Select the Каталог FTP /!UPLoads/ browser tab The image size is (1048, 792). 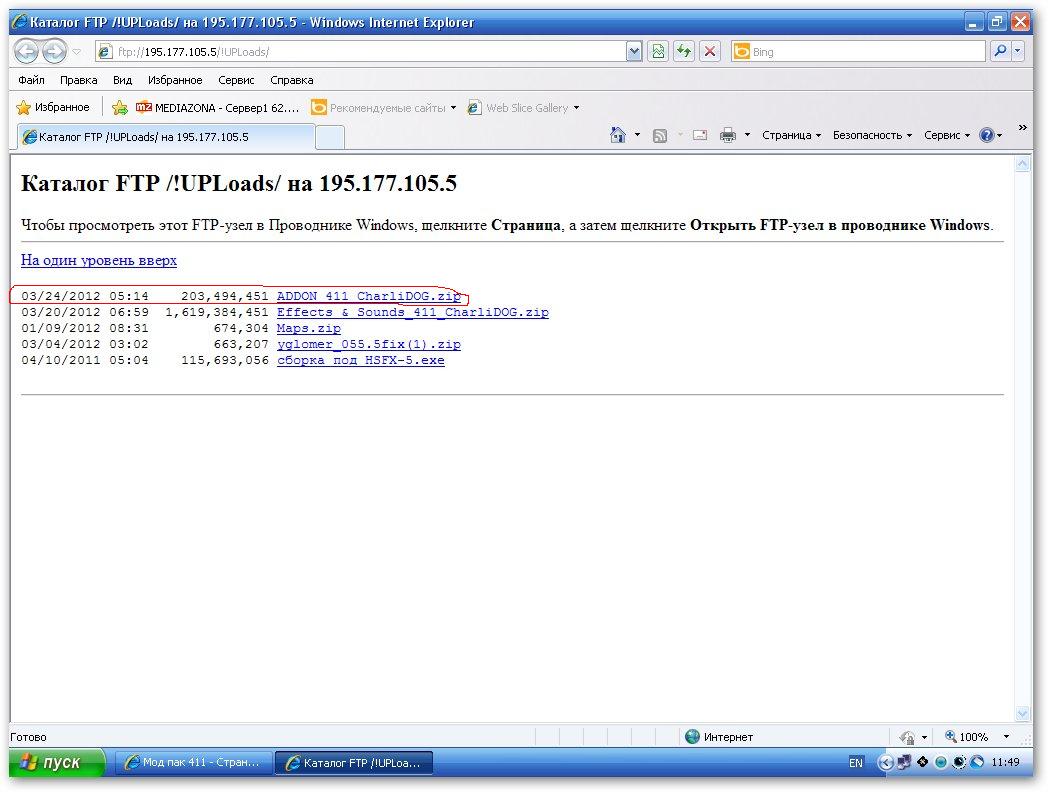[165, 137]
